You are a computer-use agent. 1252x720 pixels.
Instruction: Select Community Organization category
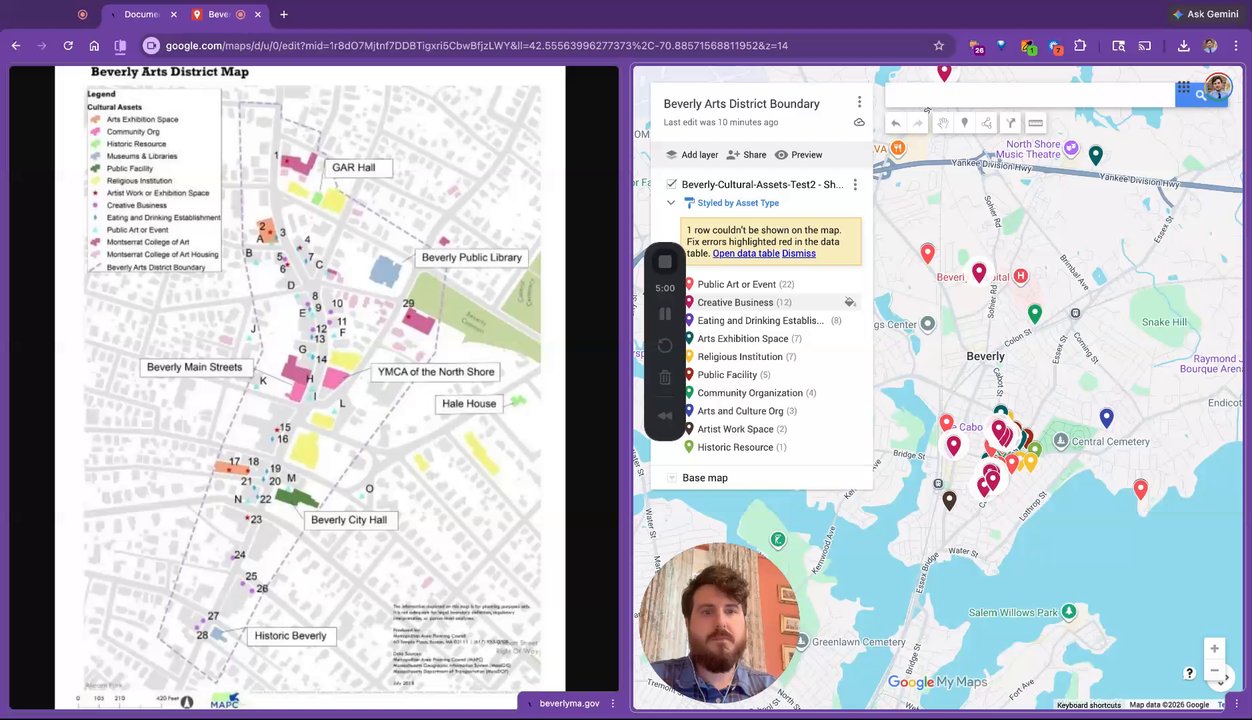pos(750,393)
